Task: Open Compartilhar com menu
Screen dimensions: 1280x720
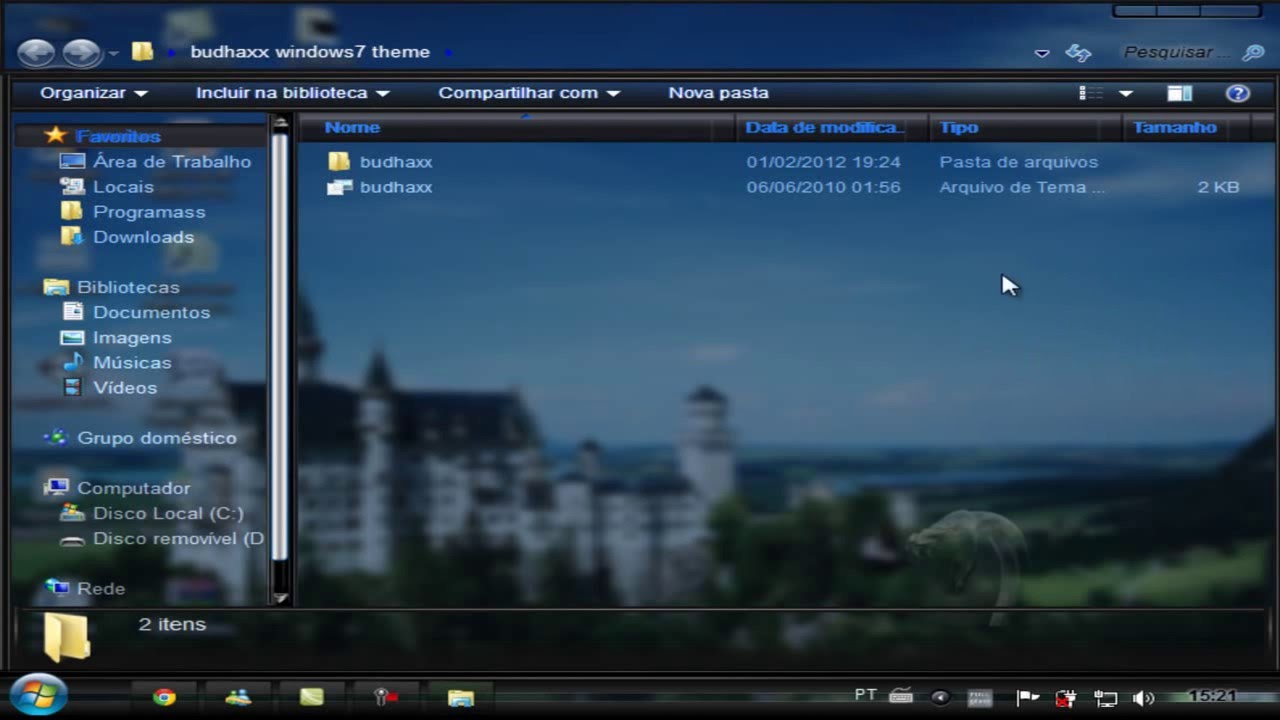Action: tap(529, 93)
